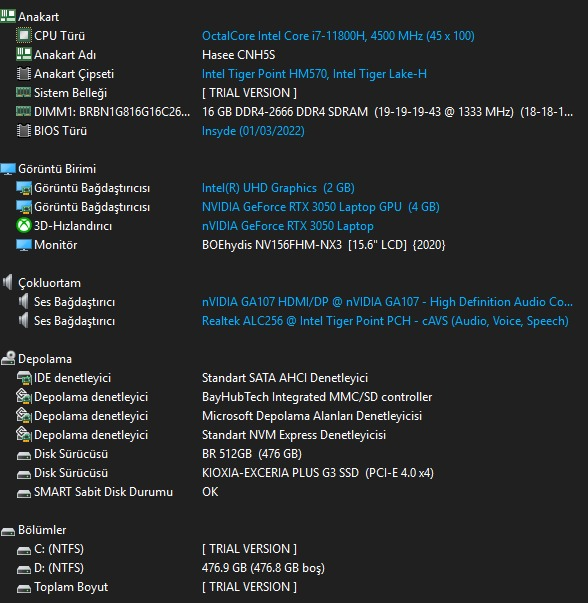Select Standart SATA AHCI Denetleyici value
The width and height of the screenshot is (588, 603).
click(285, 378)
